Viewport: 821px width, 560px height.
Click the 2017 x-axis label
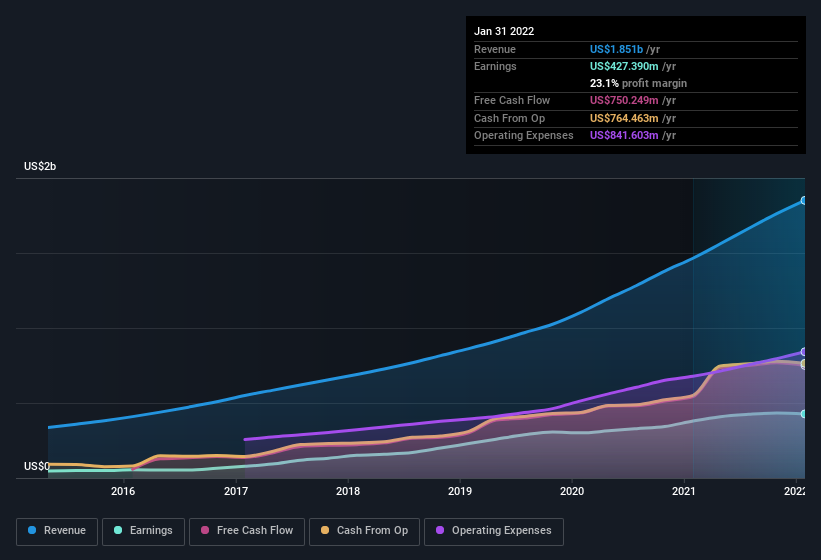[236, 491]
